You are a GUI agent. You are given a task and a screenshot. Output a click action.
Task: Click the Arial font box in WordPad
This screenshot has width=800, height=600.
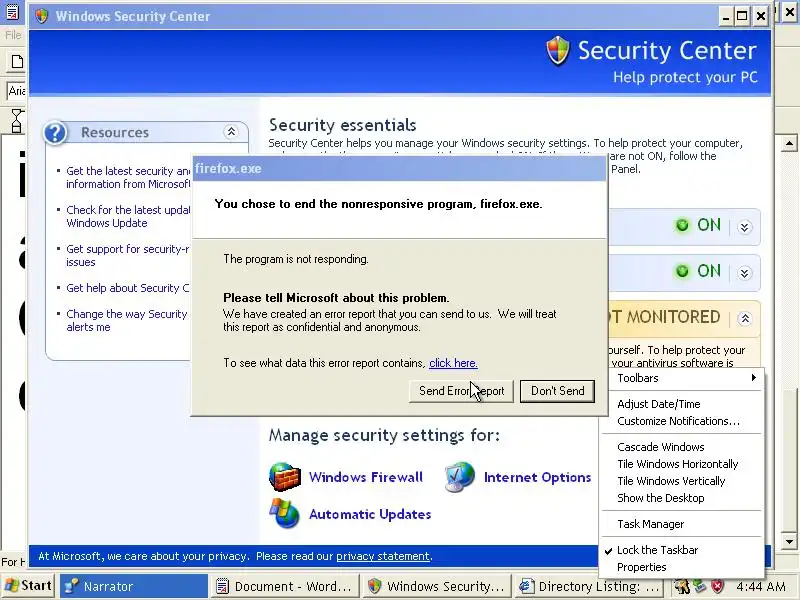tap(16, 91)
